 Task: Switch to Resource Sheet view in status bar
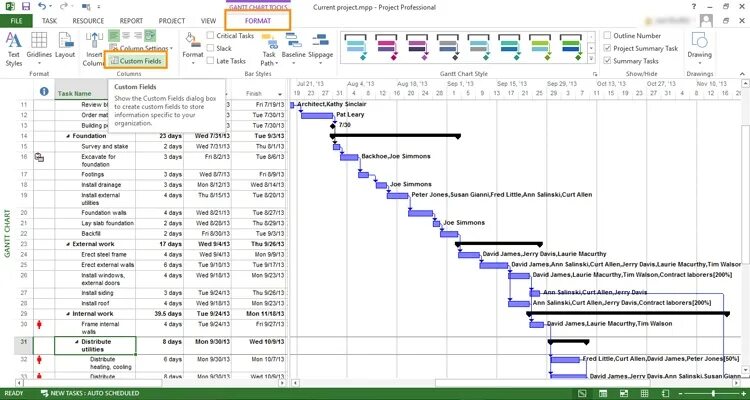644,393
